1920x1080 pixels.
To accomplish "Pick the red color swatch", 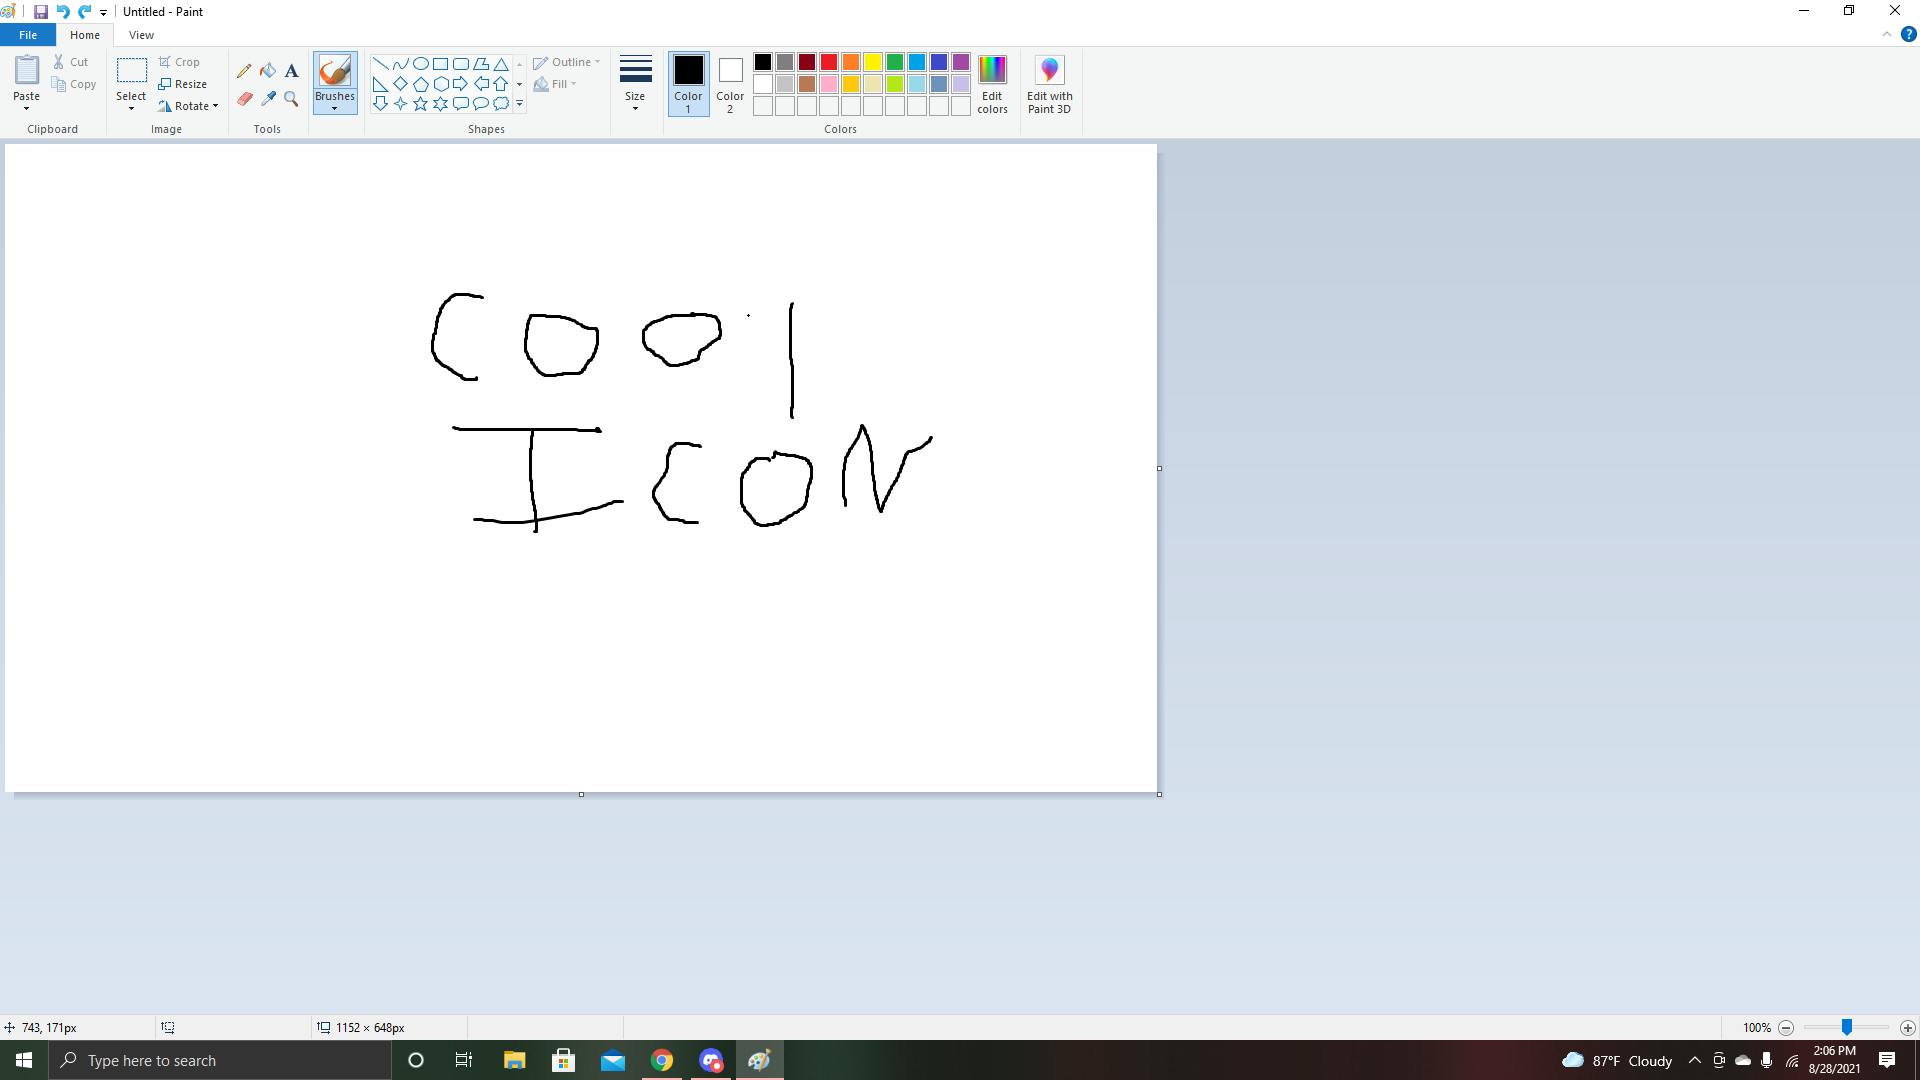I will click(x=829, y=62).
